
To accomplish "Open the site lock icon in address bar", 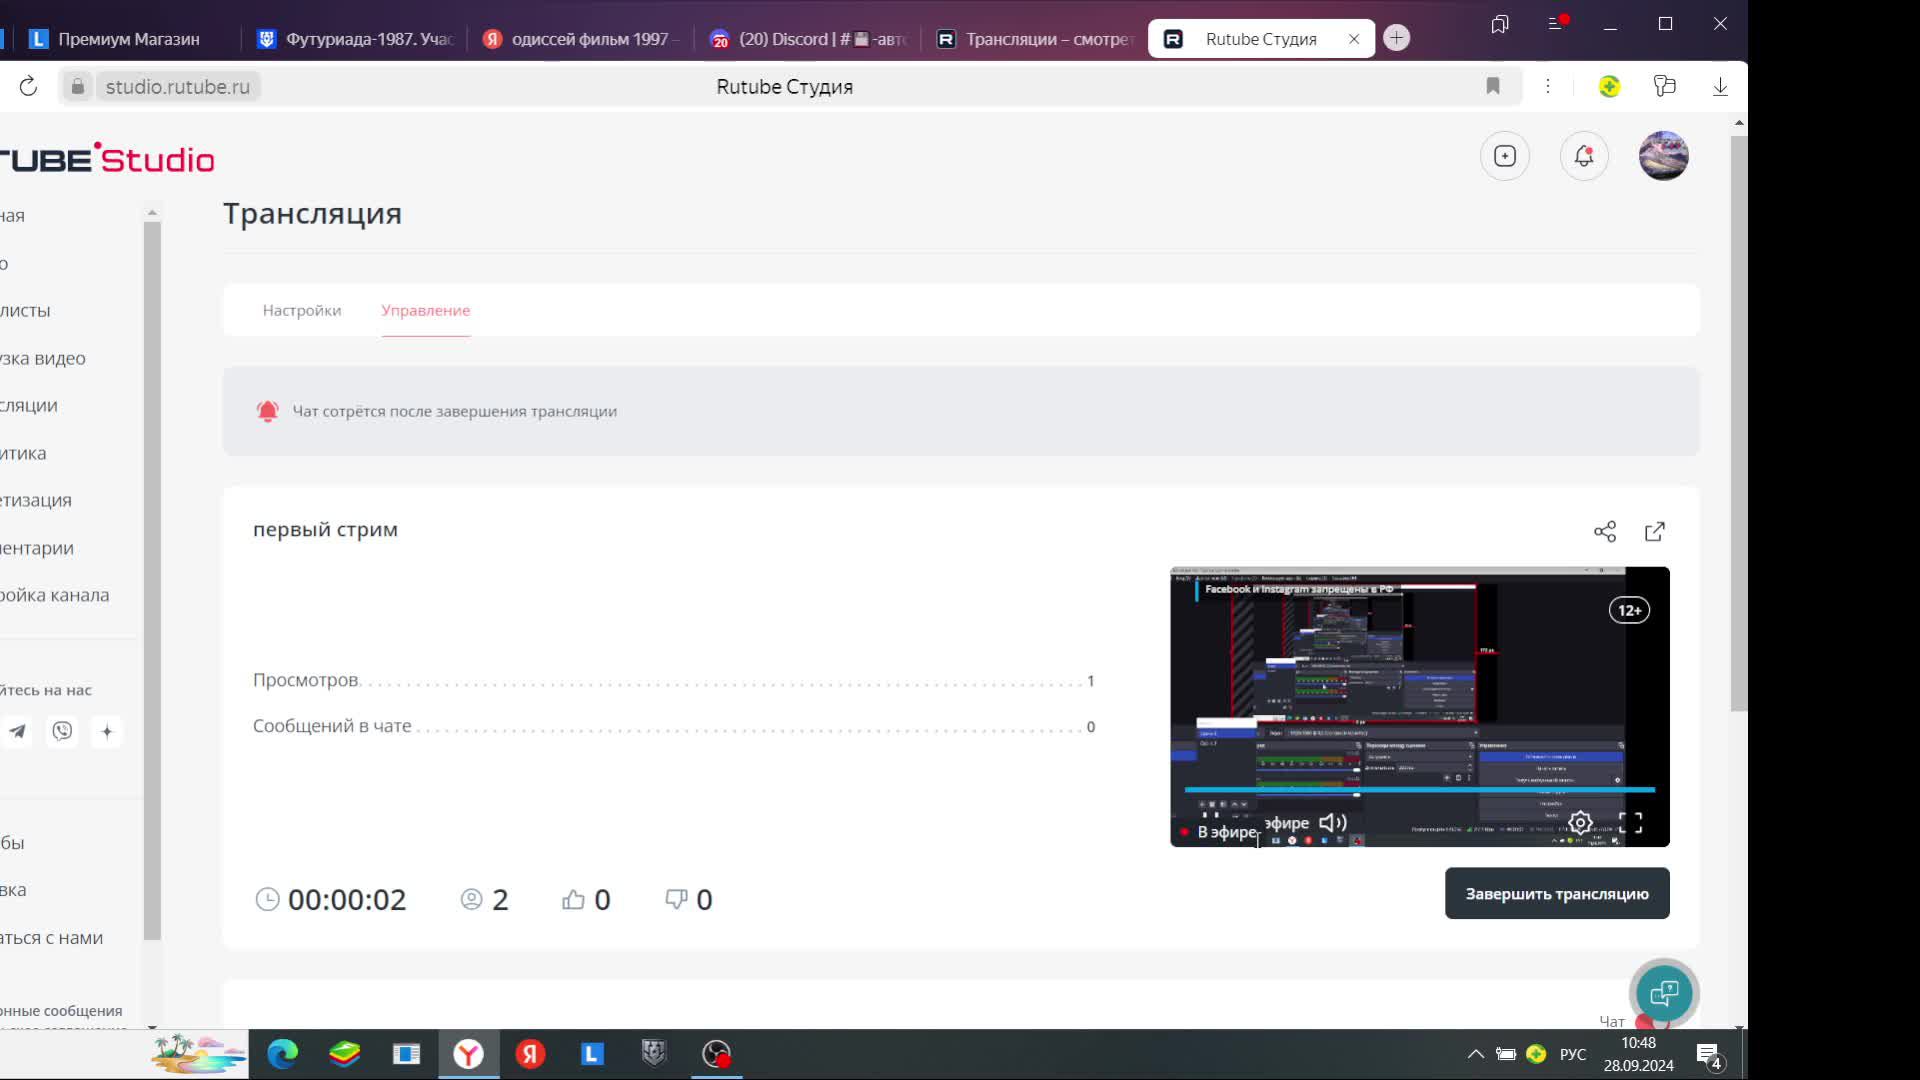I will [78, 87].
